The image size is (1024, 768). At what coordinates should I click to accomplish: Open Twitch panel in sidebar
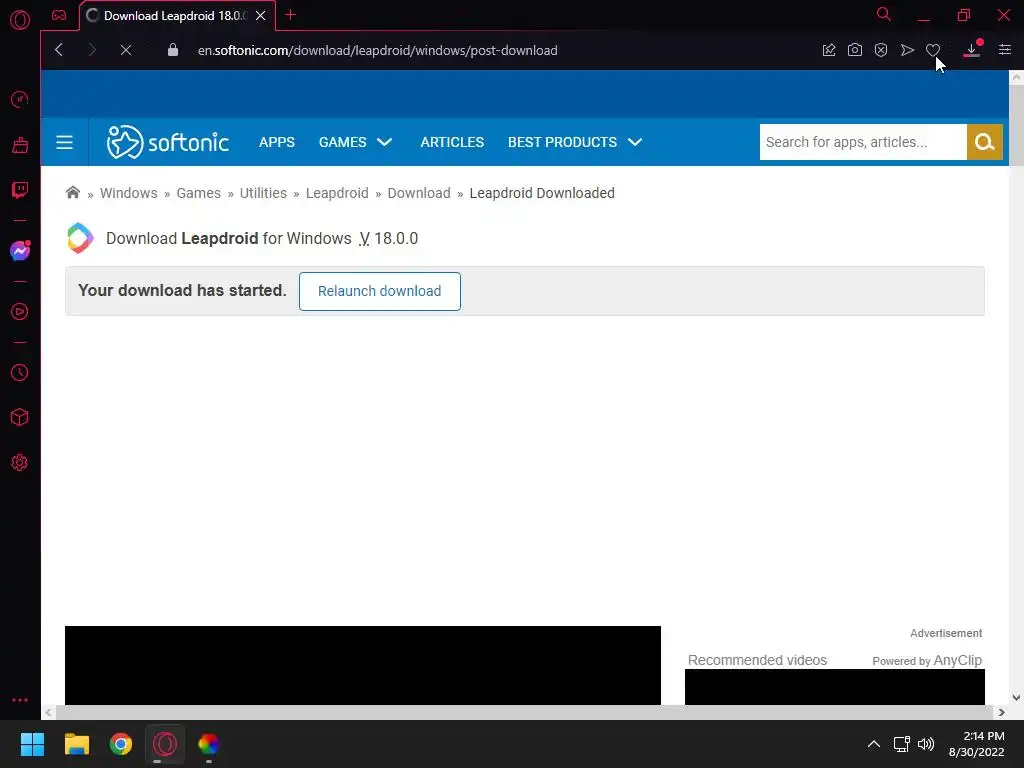20,190
